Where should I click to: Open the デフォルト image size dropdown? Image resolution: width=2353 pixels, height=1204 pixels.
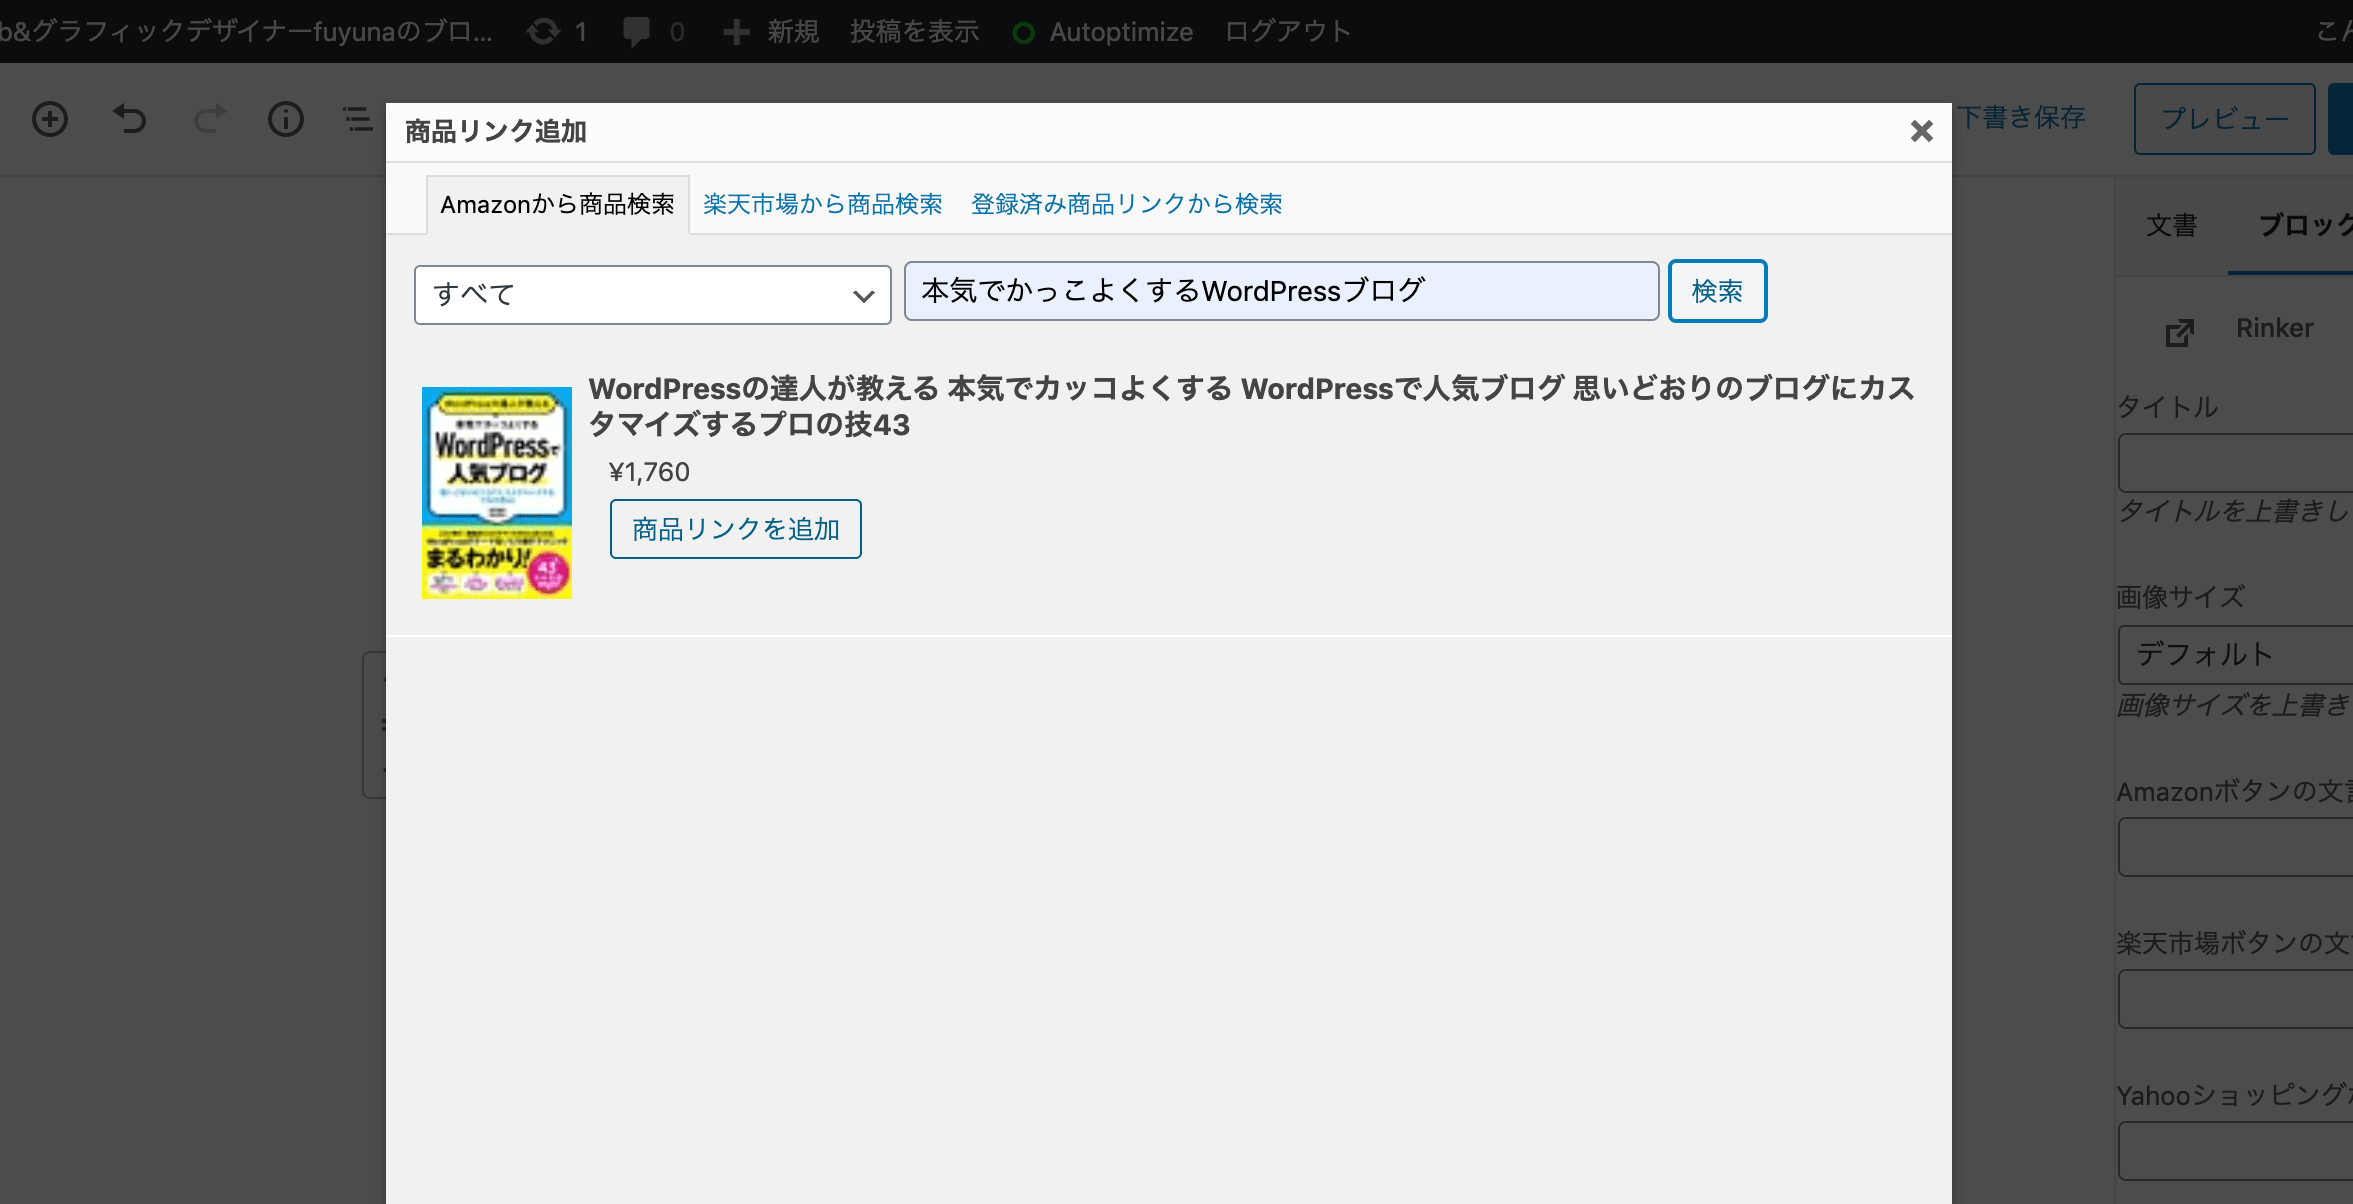click(x=2235, y=655)
